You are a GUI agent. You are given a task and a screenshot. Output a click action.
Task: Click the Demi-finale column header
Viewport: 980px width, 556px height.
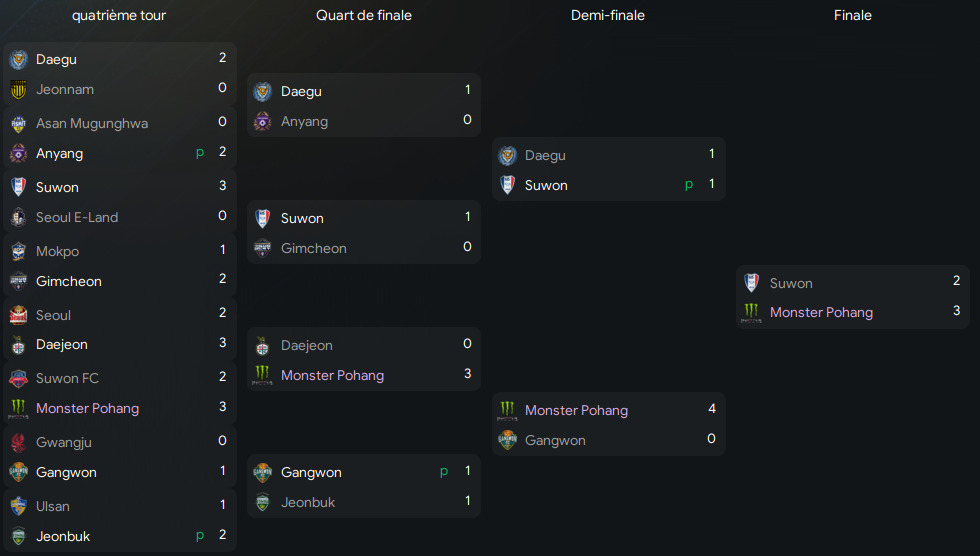(608, 16)
